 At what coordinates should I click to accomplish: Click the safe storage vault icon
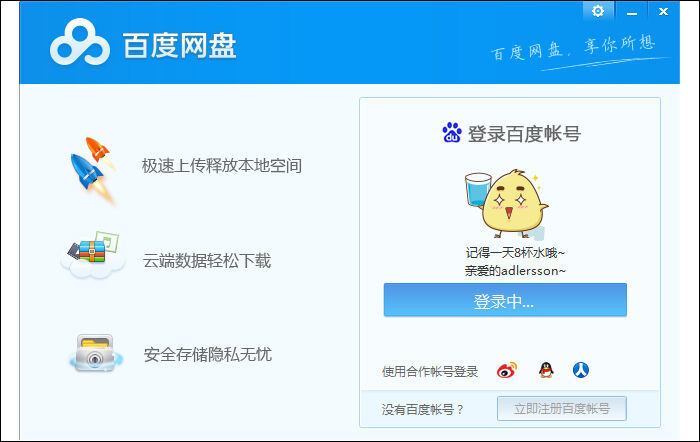(x=95, y=353)
